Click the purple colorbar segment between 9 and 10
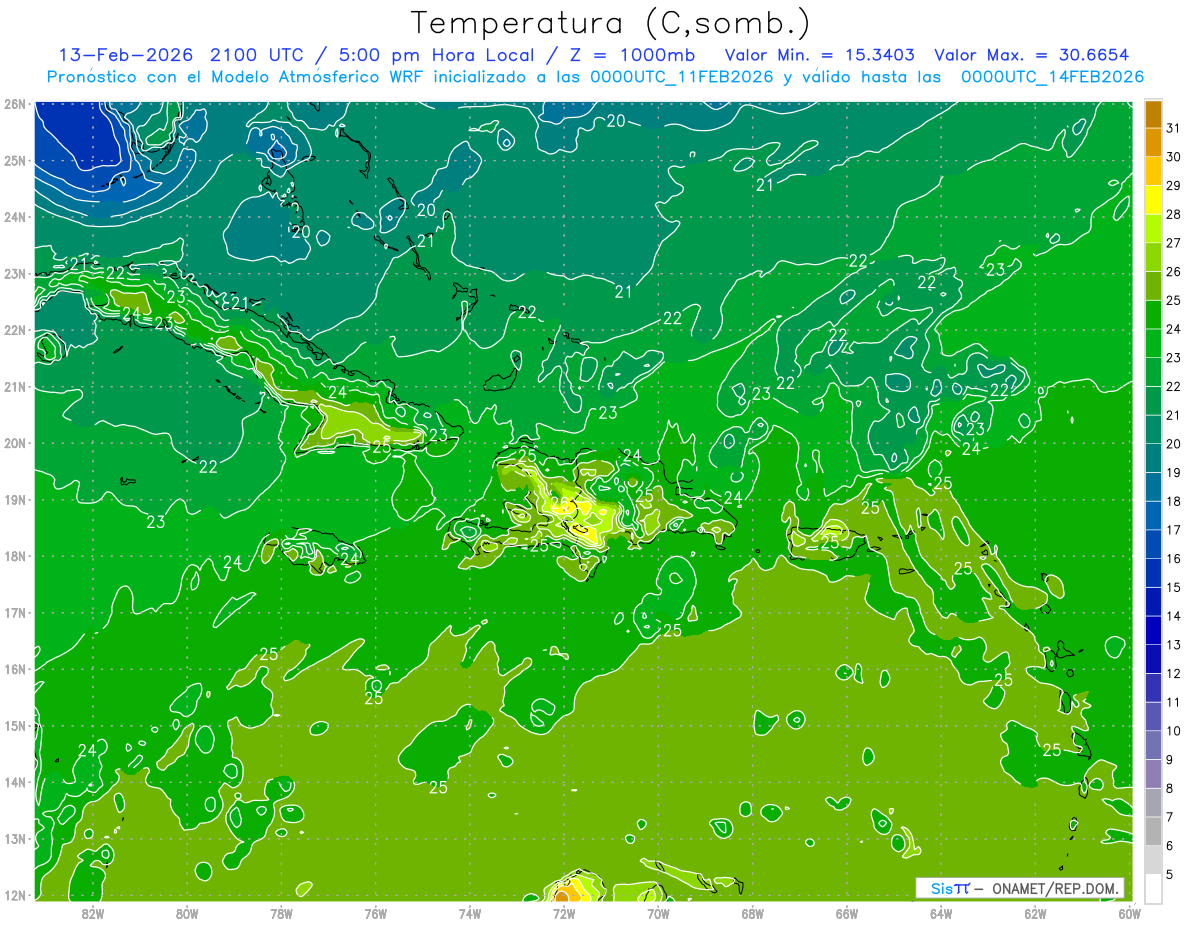Image resolution: width=1200 pixels, height=927 pixels. coord(1153,745)
